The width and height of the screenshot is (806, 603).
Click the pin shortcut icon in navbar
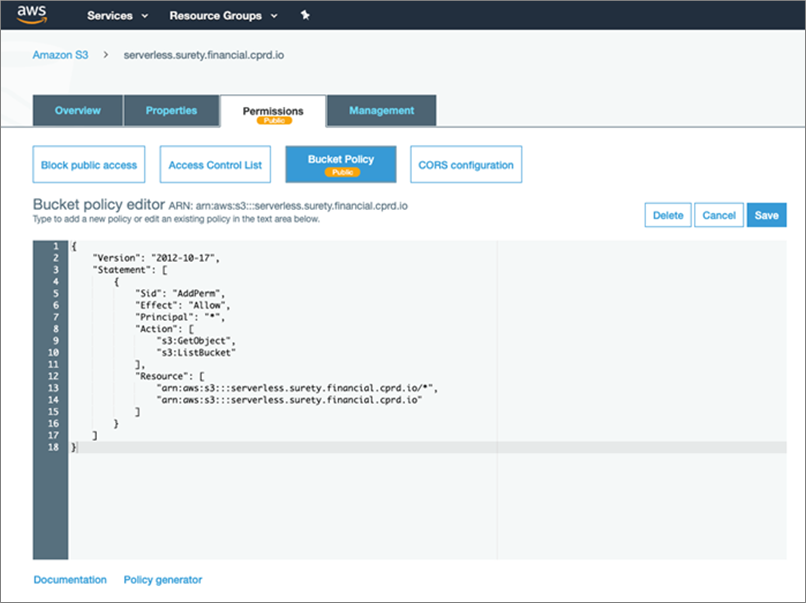(x=305, y=15)
